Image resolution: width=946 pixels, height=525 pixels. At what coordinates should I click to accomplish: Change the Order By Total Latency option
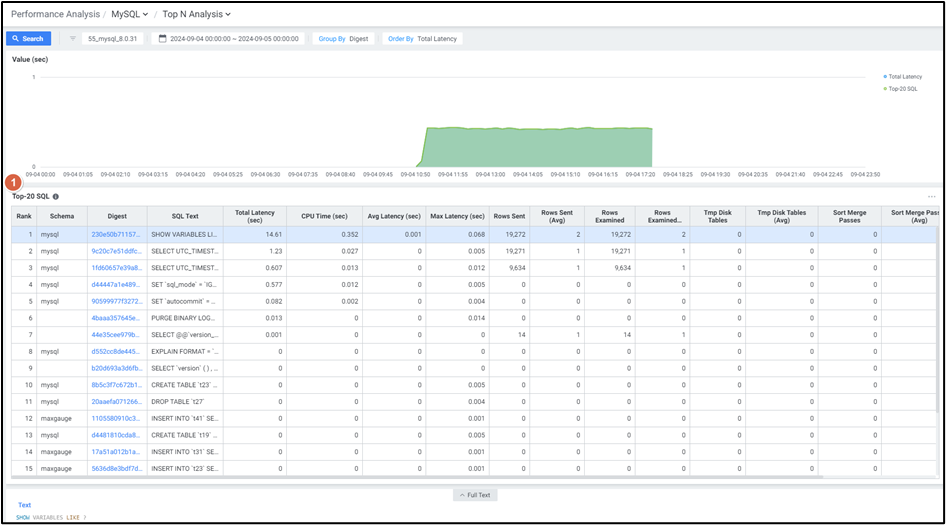(x=422, y=39)
